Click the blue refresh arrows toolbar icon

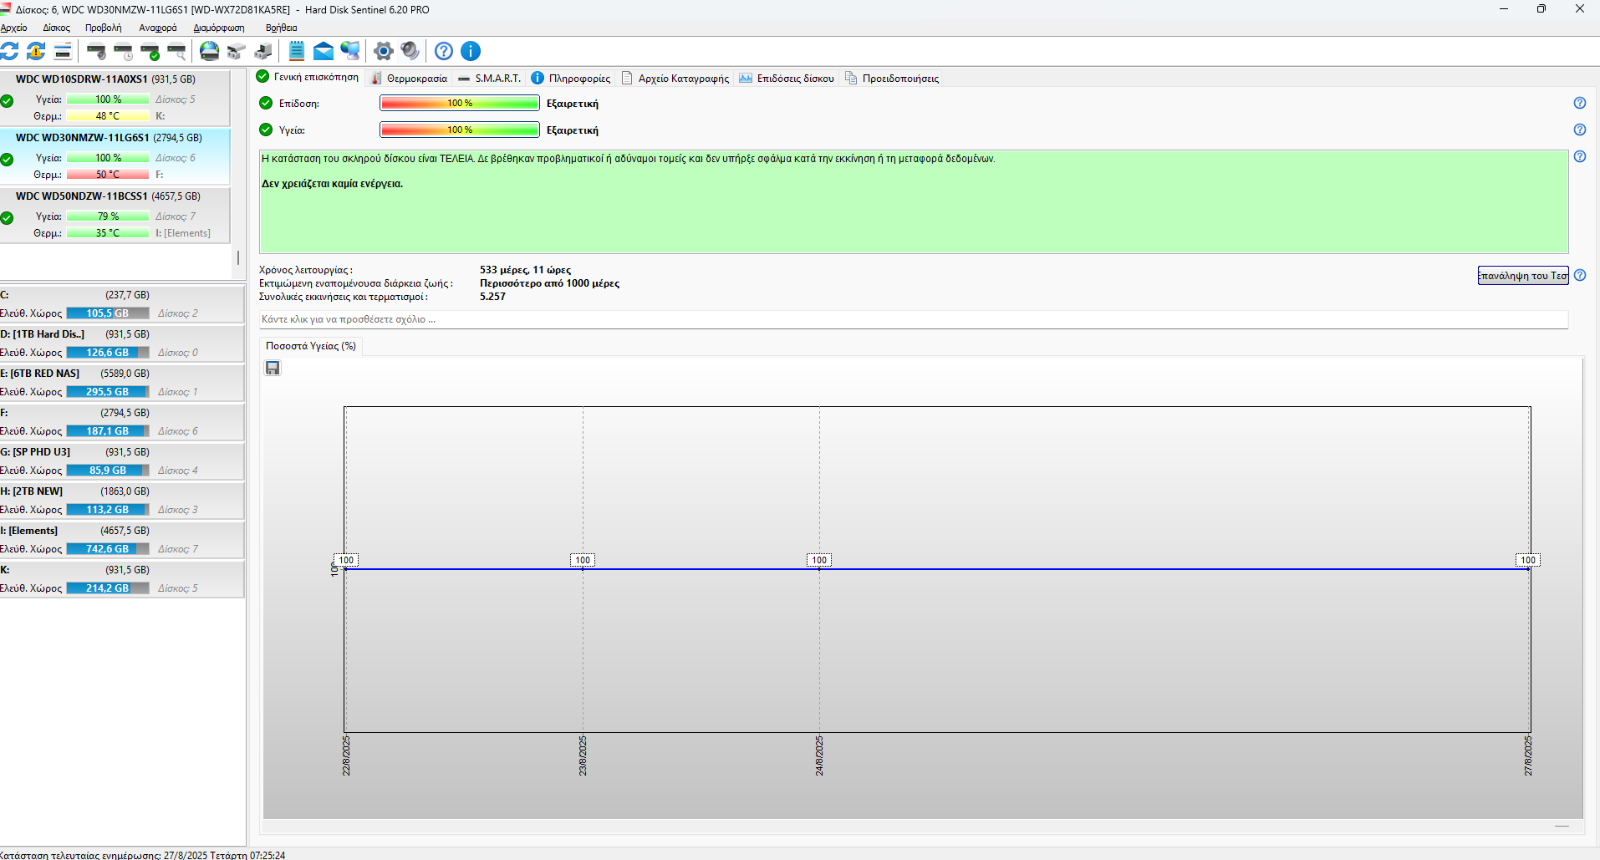coord(10,51)
